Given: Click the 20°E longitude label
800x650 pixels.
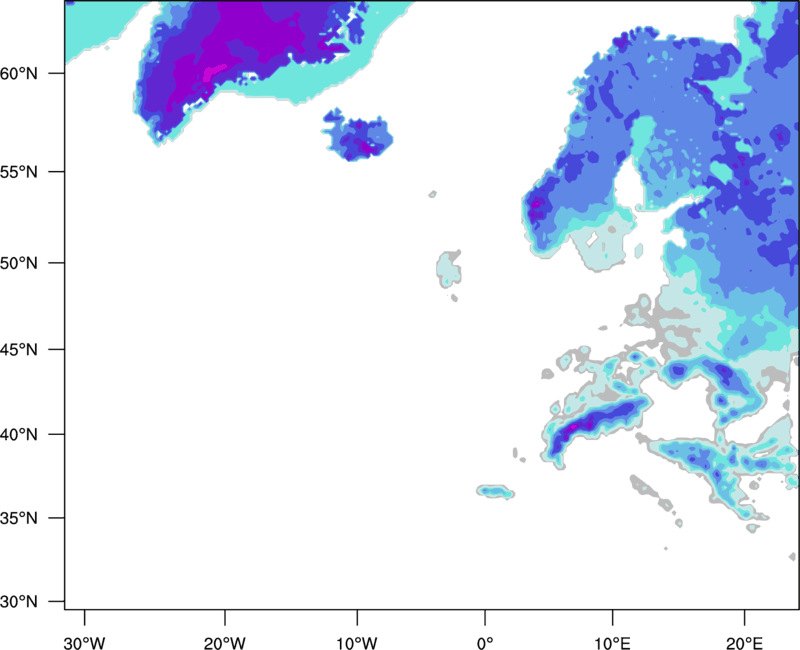Looking at the screenshot, I should [x=744, y=643].
